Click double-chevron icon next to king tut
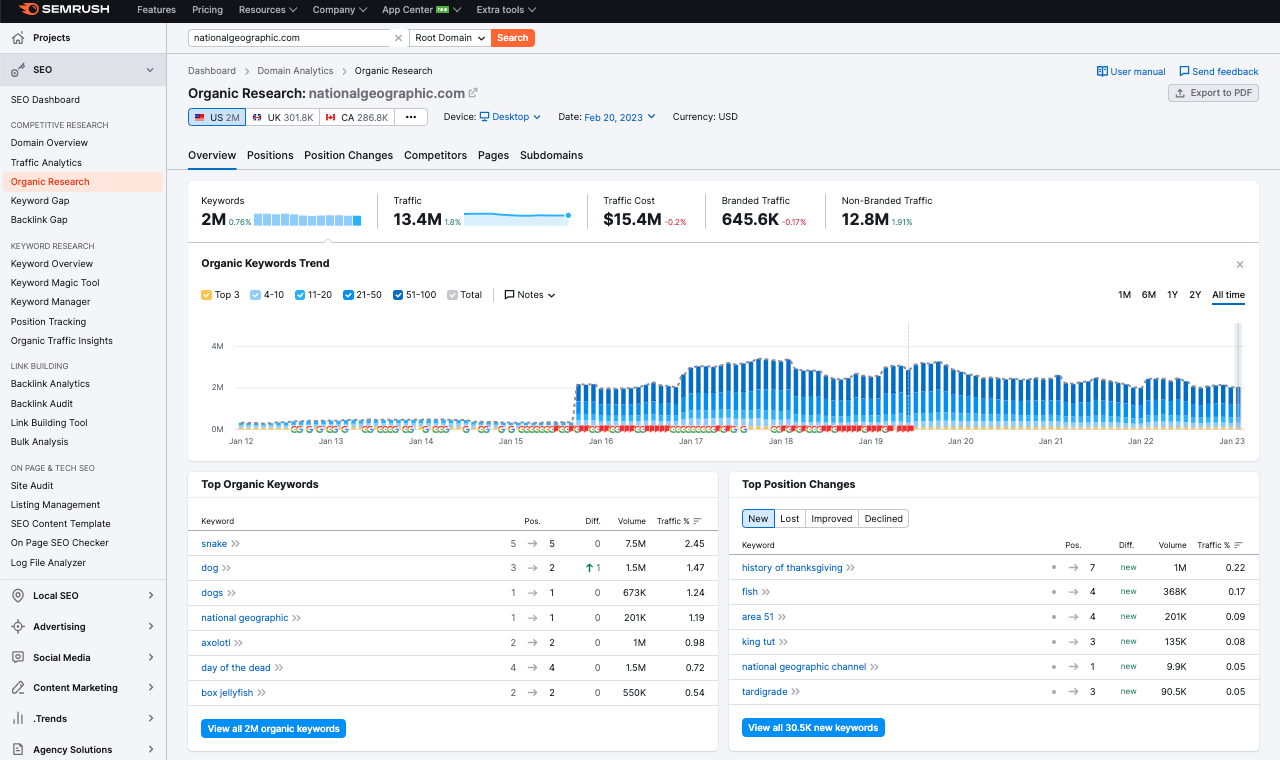 point(783,642)
